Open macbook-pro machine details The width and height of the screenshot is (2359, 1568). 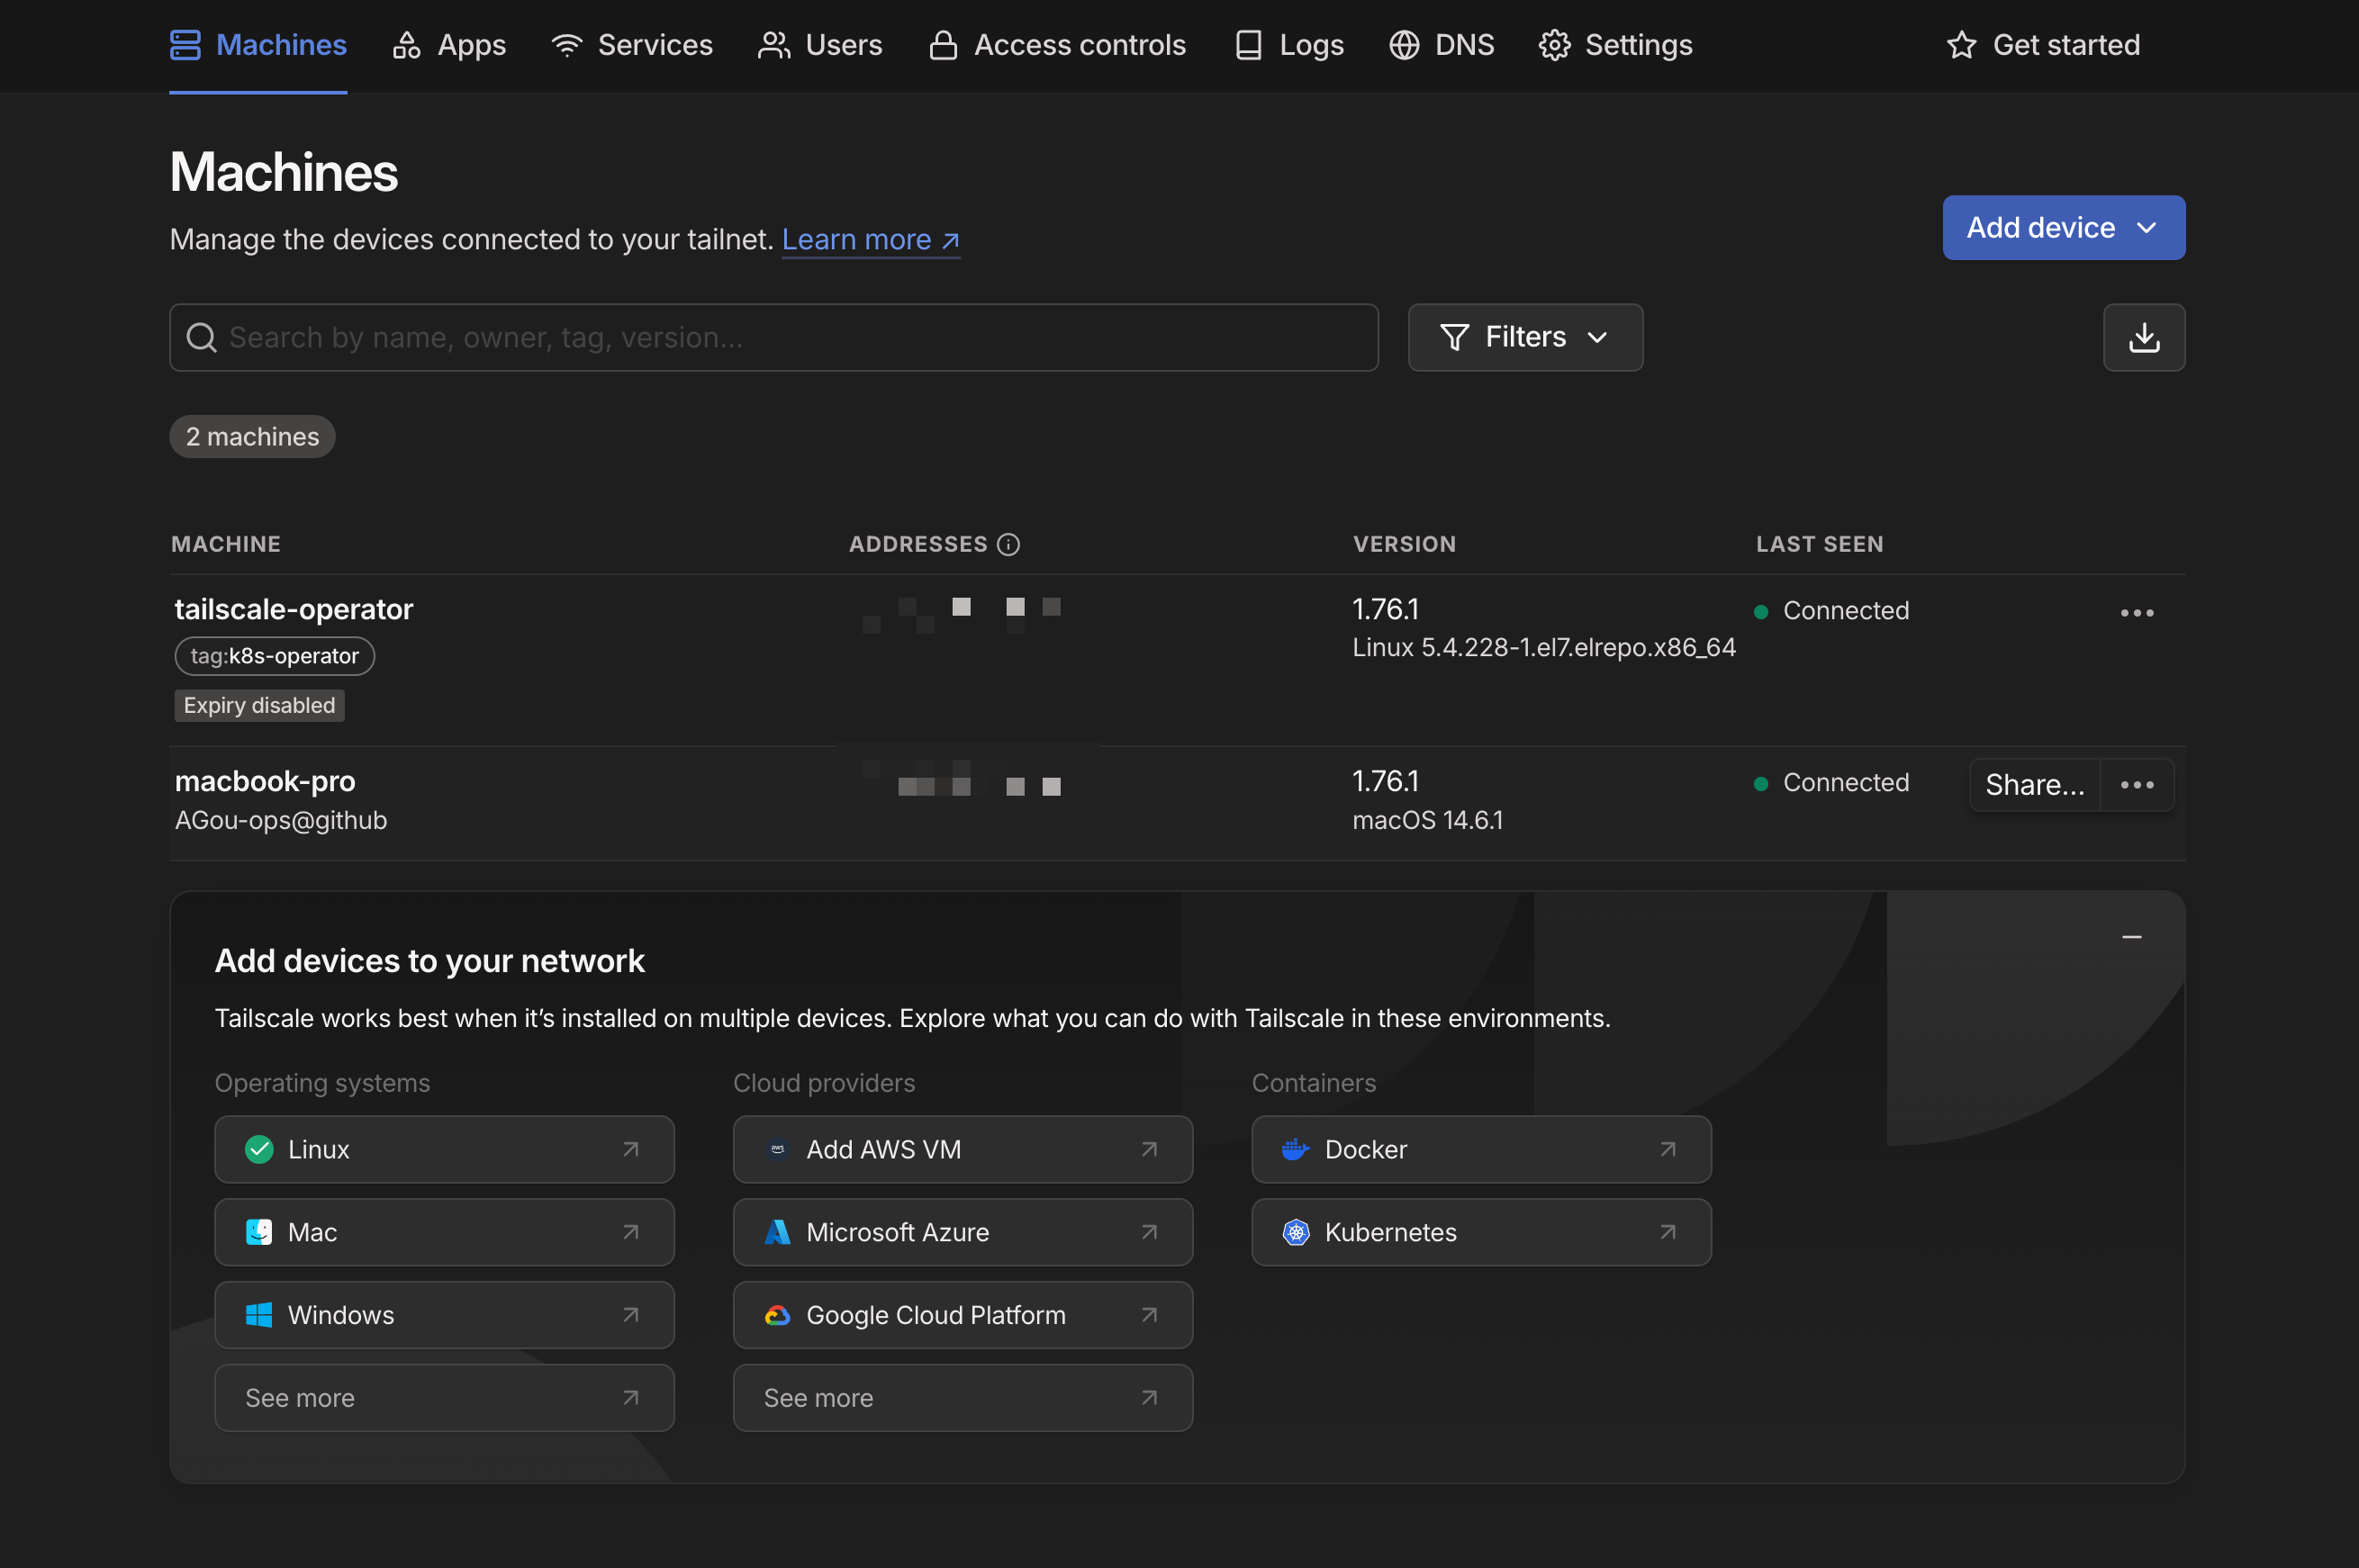[x=265, y=782]
